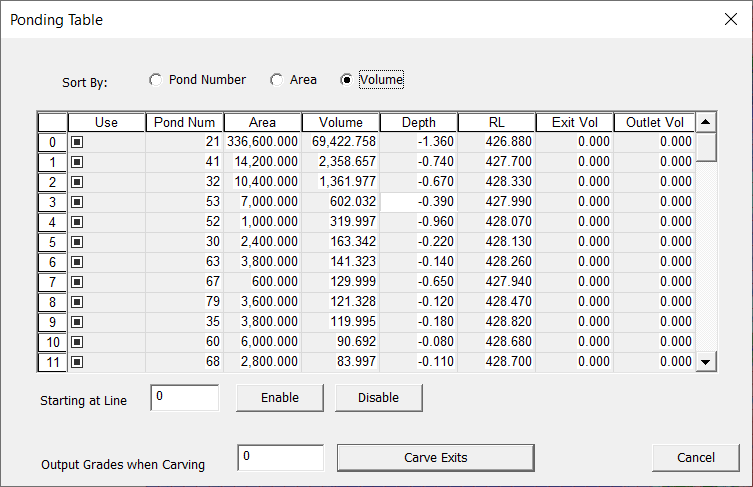Sort the table by Area
The image size is (753, 487).
(276, 80)
